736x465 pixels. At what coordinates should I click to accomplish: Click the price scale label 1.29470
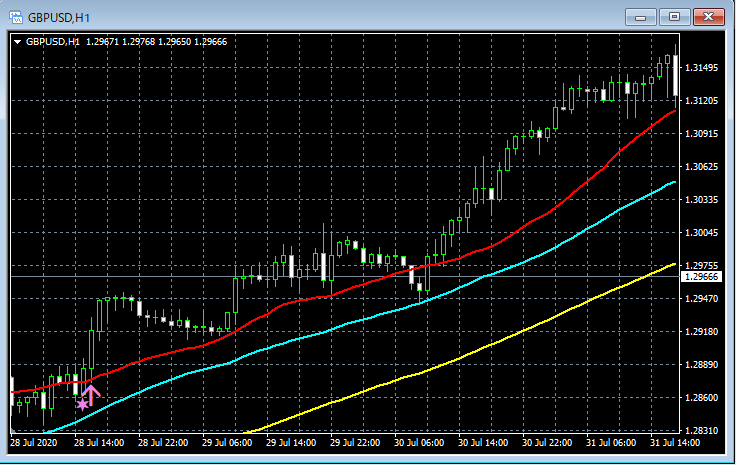[x=701, y=298]
